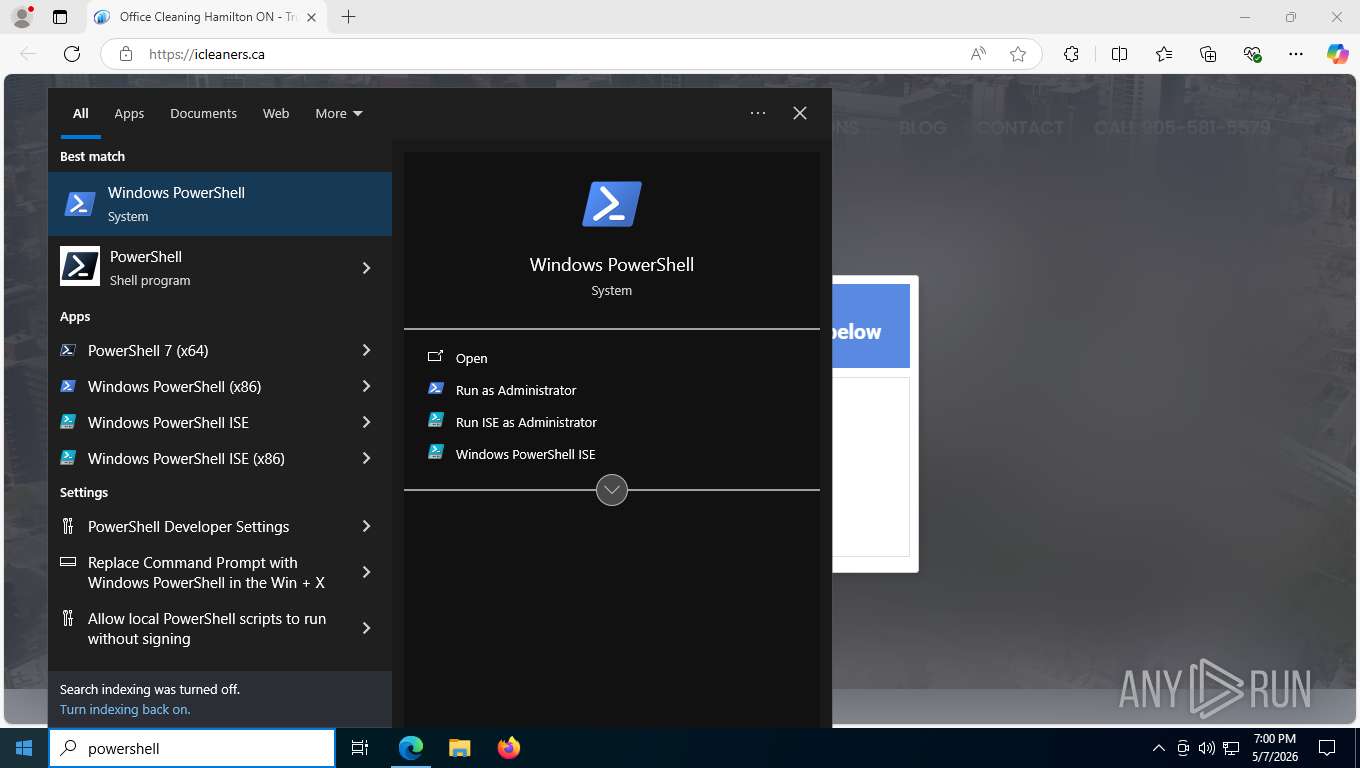Open Read aloud in Edge

978,54
